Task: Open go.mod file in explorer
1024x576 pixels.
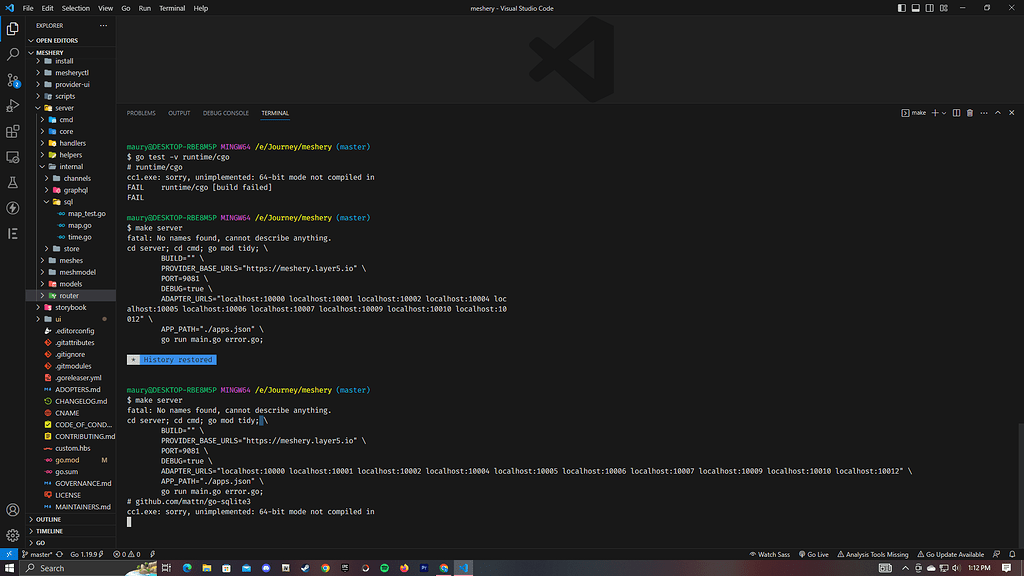Action: 67,460
